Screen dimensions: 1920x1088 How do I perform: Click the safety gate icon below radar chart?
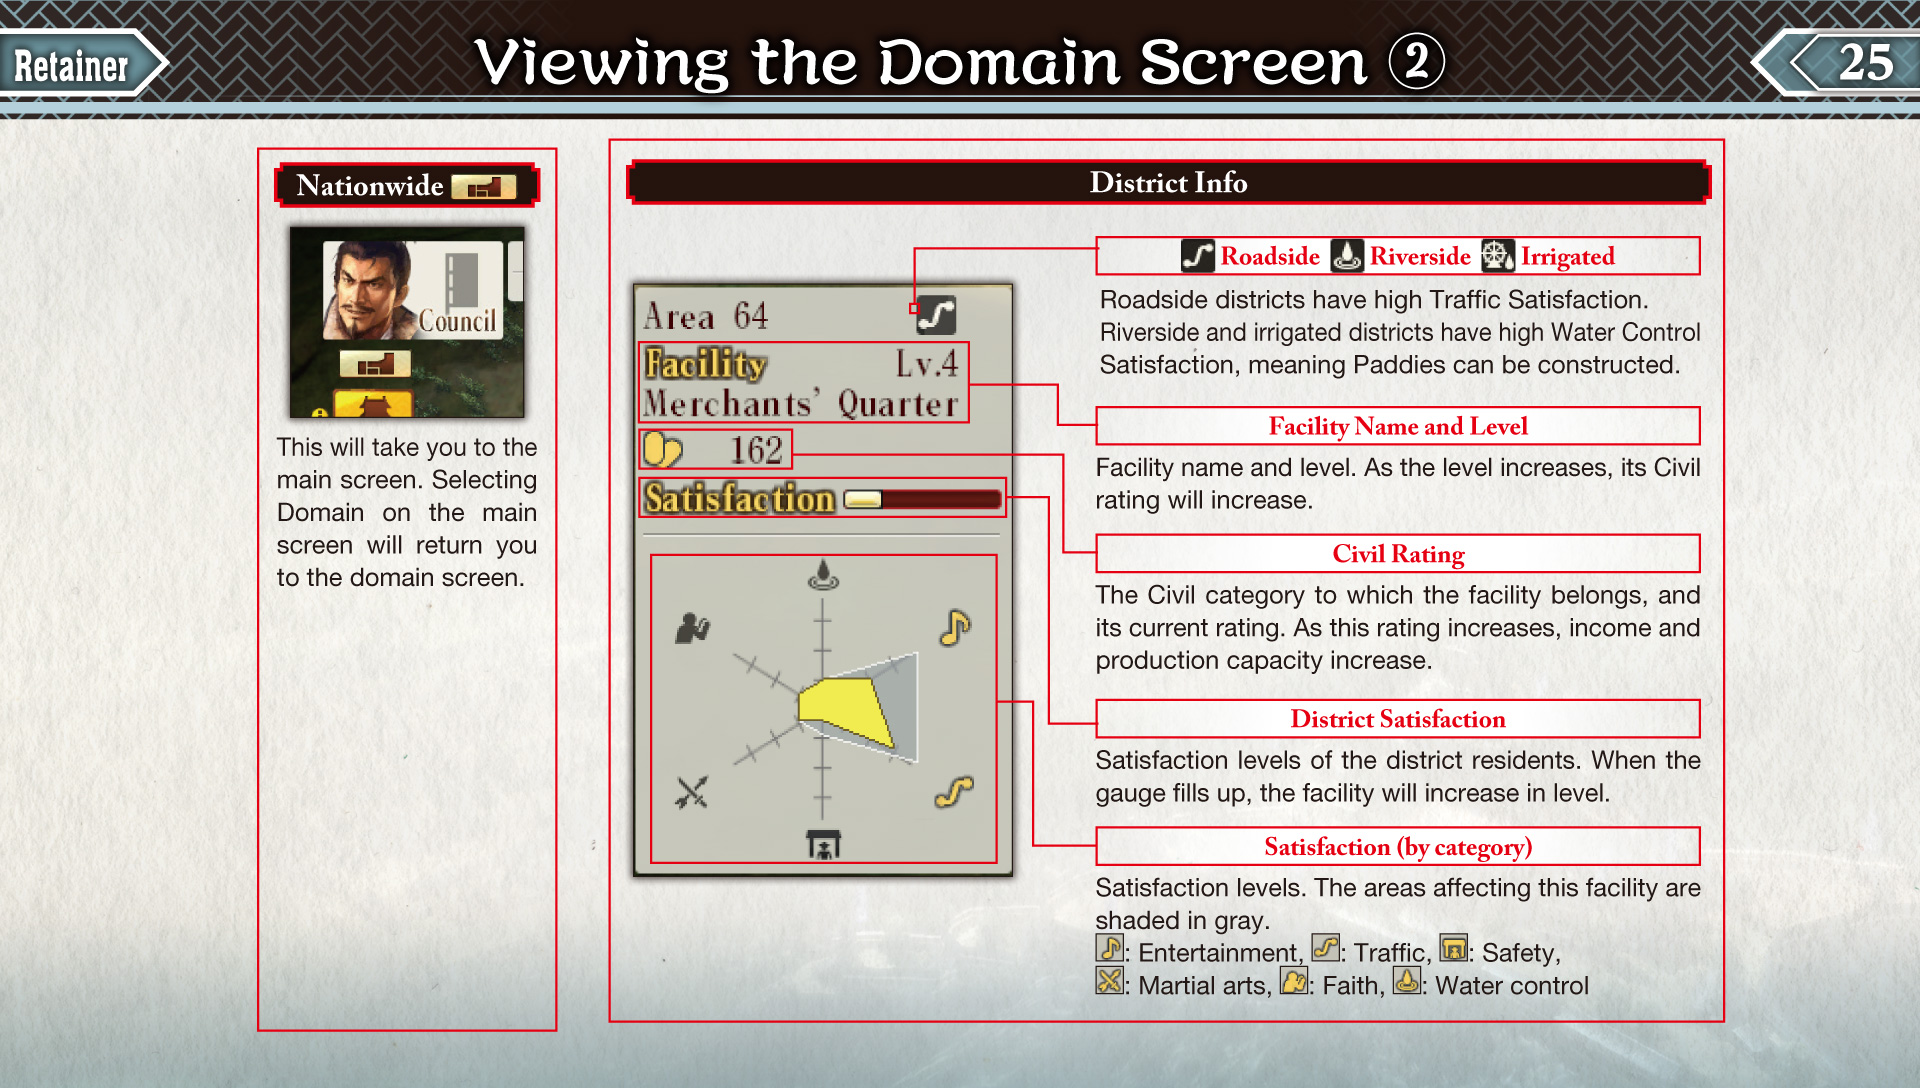click(823, 845)
